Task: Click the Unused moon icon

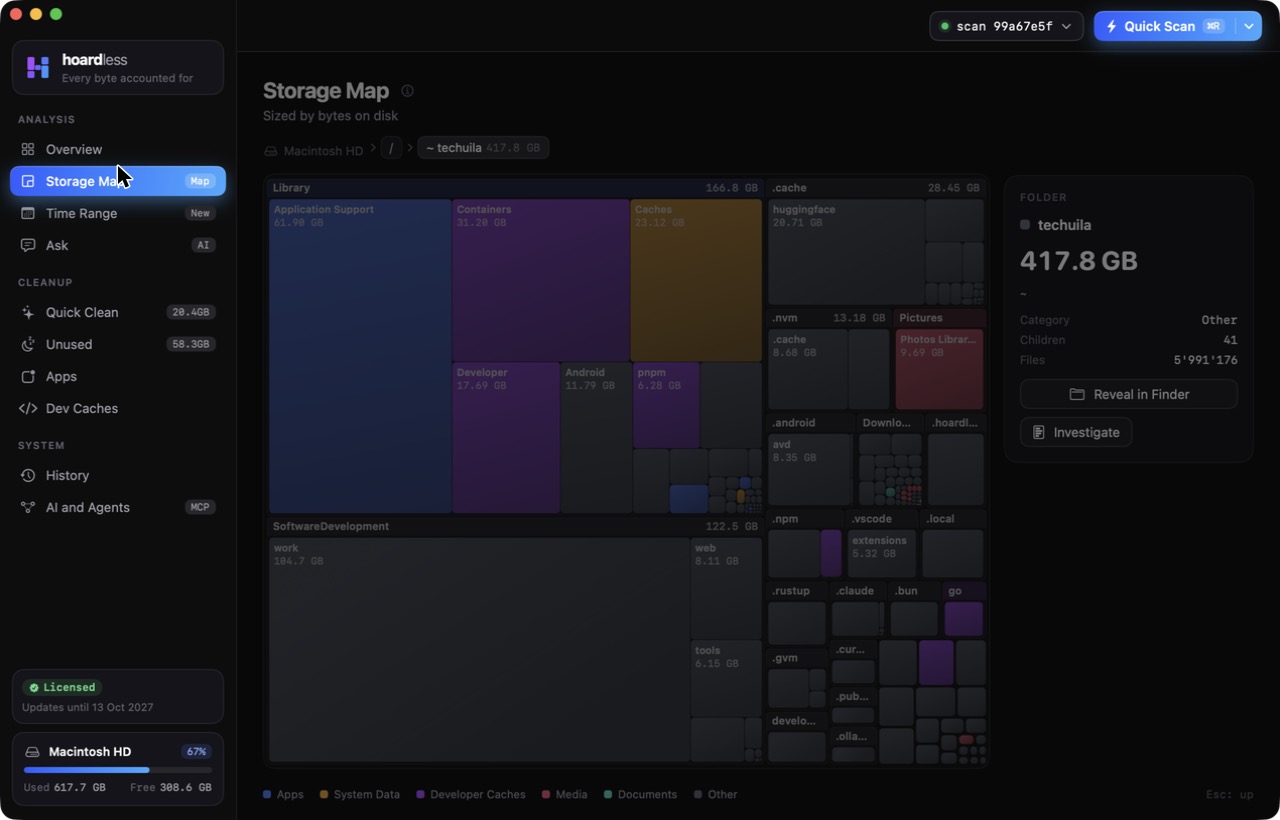Action: pos(28,344)
